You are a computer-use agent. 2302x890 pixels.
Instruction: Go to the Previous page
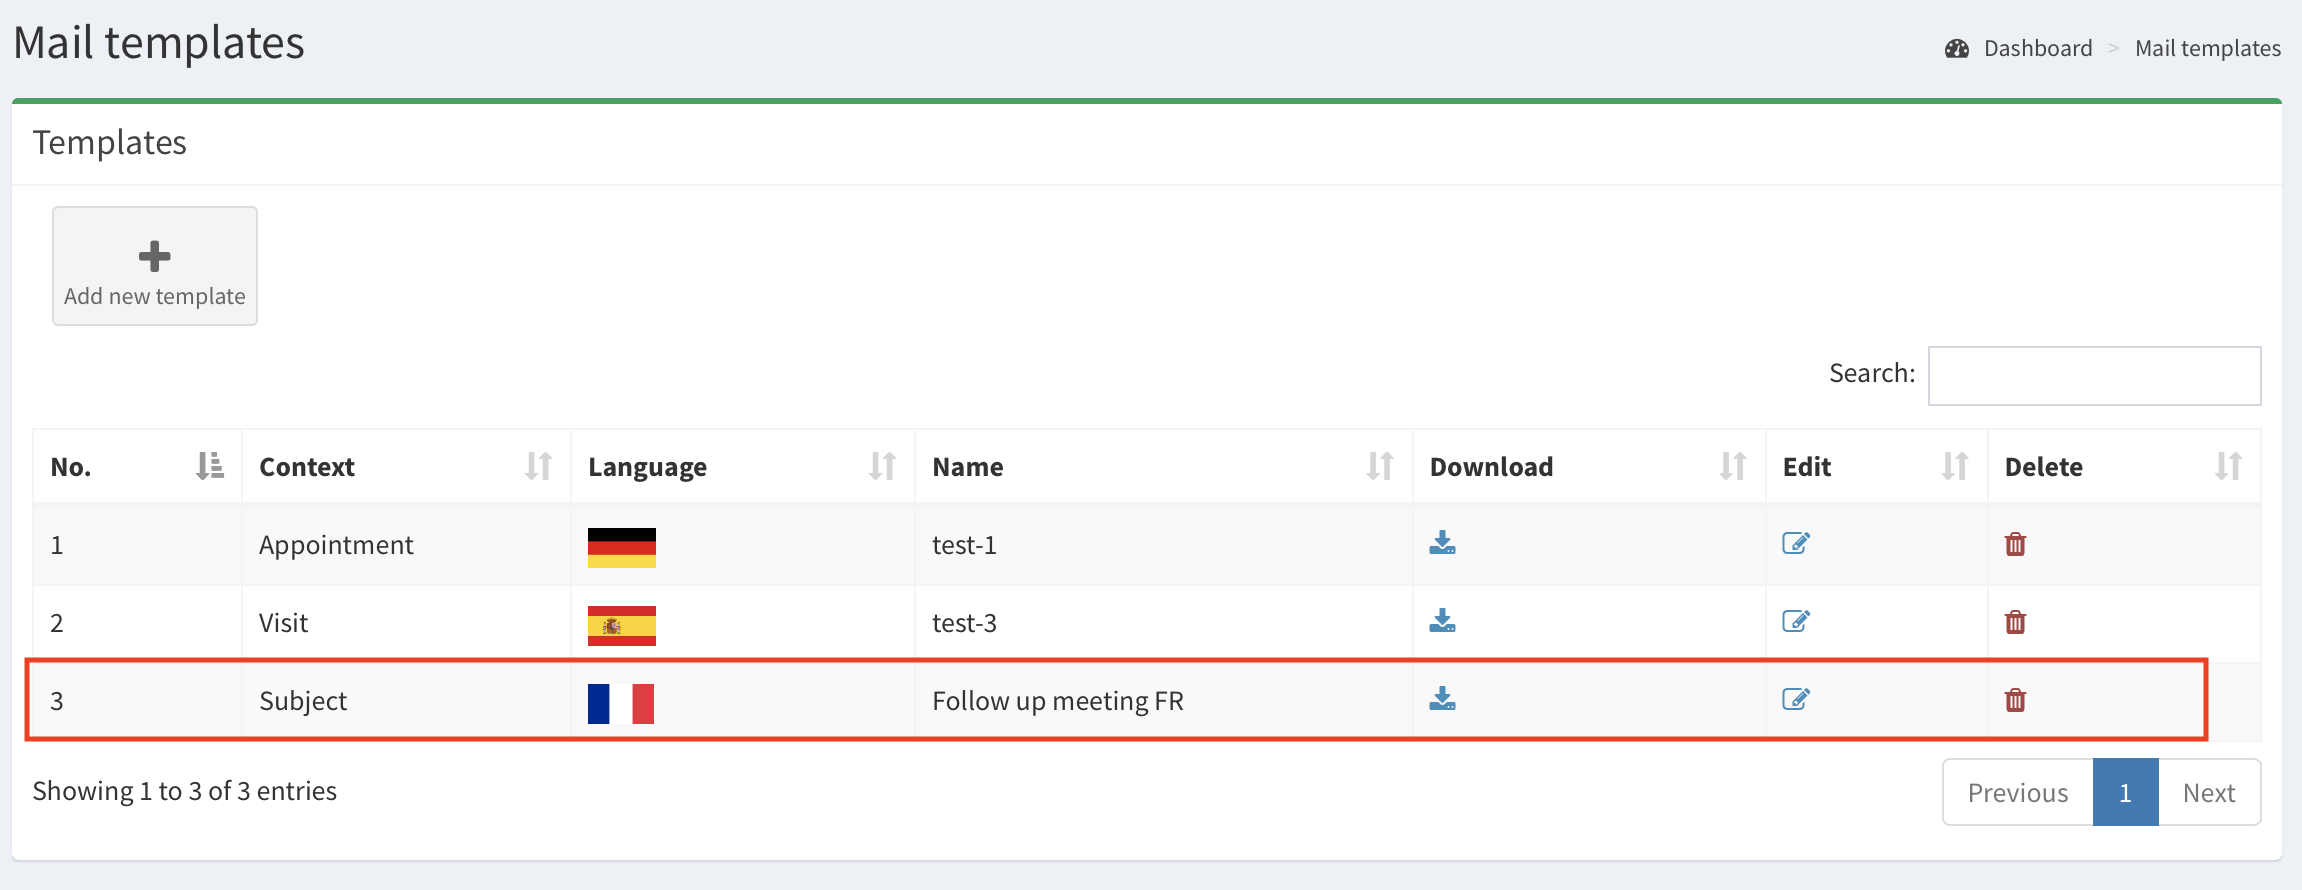pyautogui.click(x=2017, y=793)
